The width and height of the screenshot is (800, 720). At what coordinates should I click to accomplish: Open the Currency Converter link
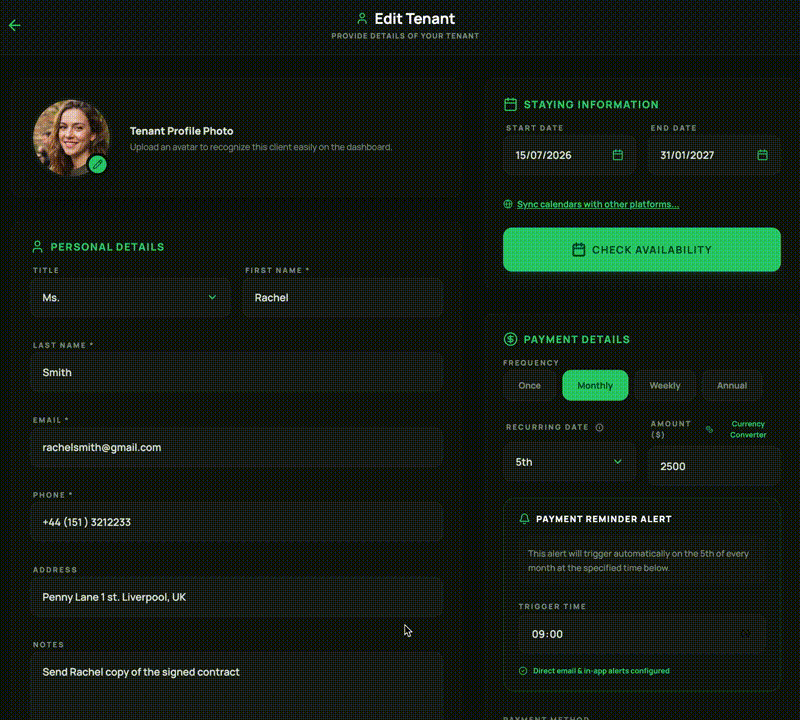[748, 429]
